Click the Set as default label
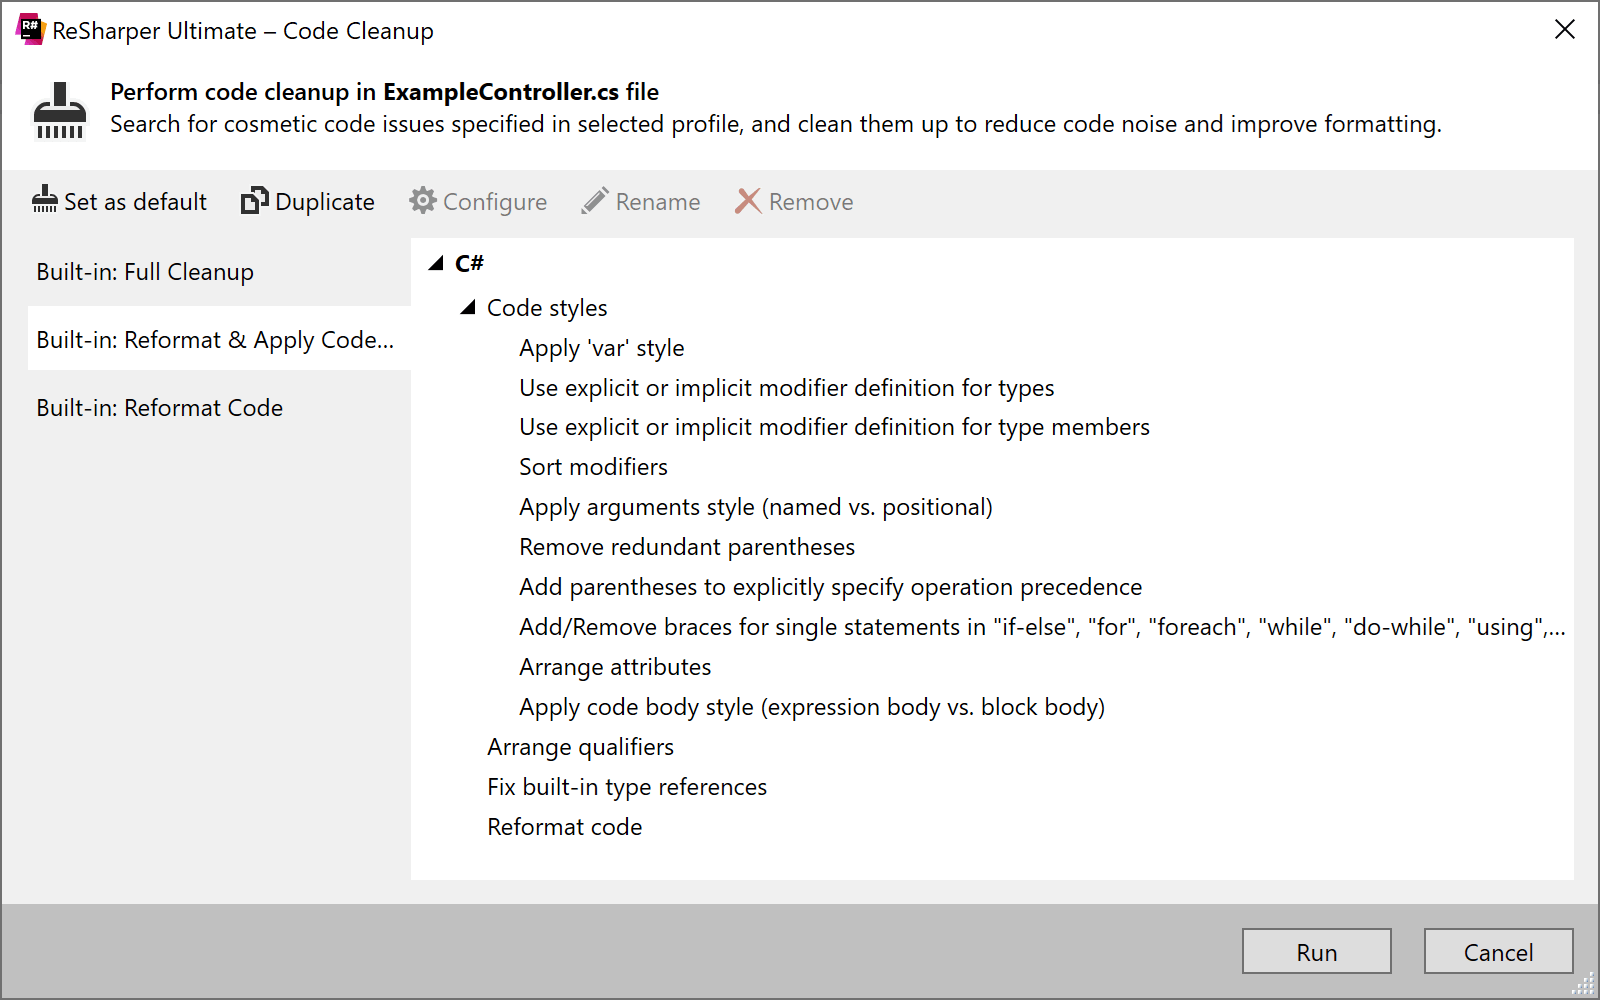 tap(135, 202)
